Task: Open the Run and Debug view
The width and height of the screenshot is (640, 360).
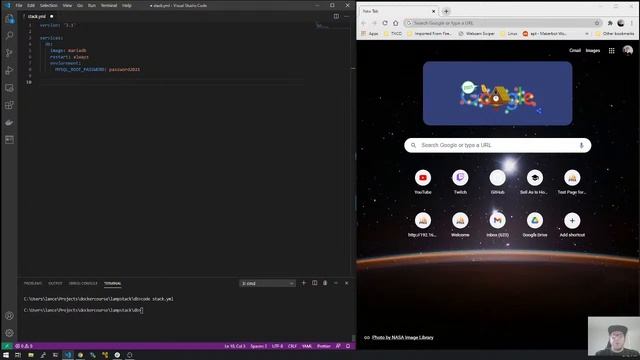Action: 9,70
